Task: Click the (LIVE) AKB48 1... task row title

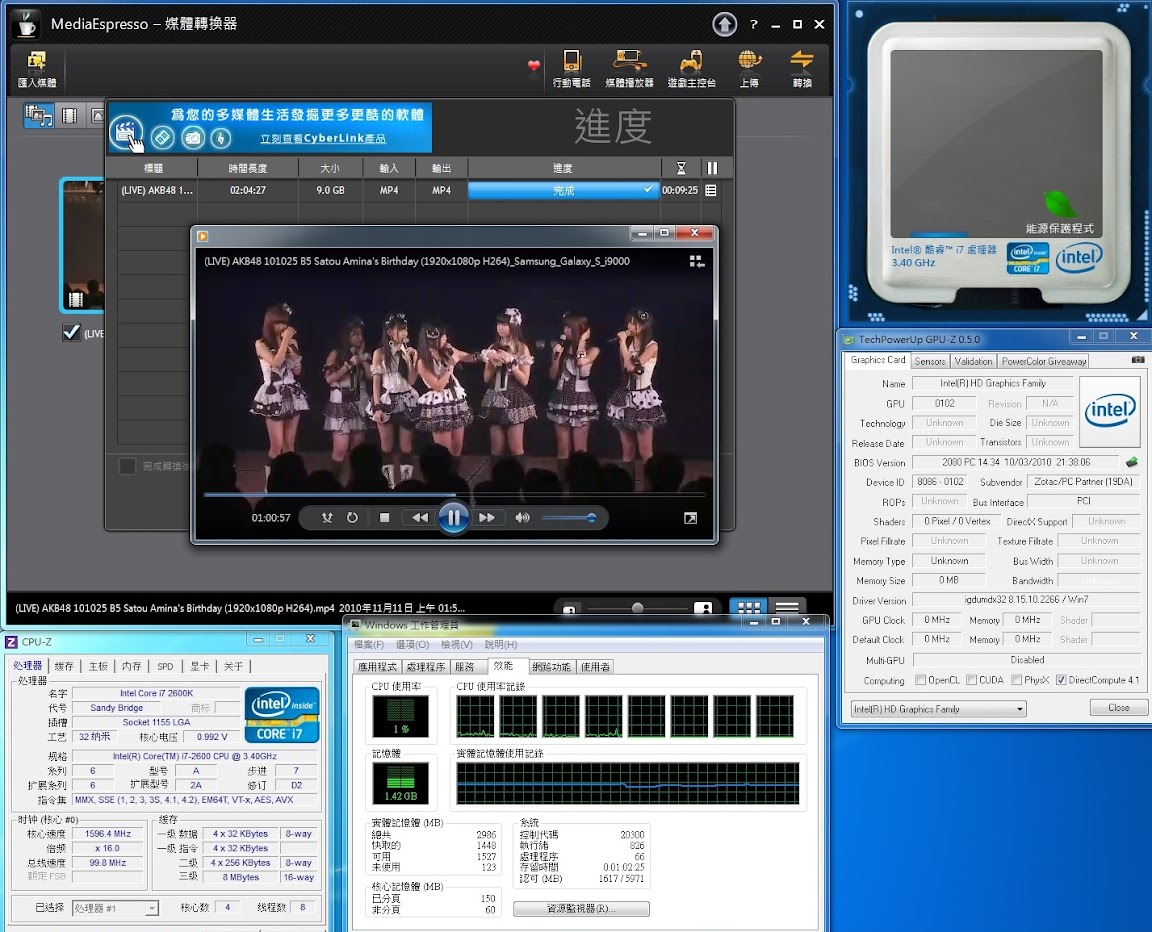Action: tap(156, 190)
